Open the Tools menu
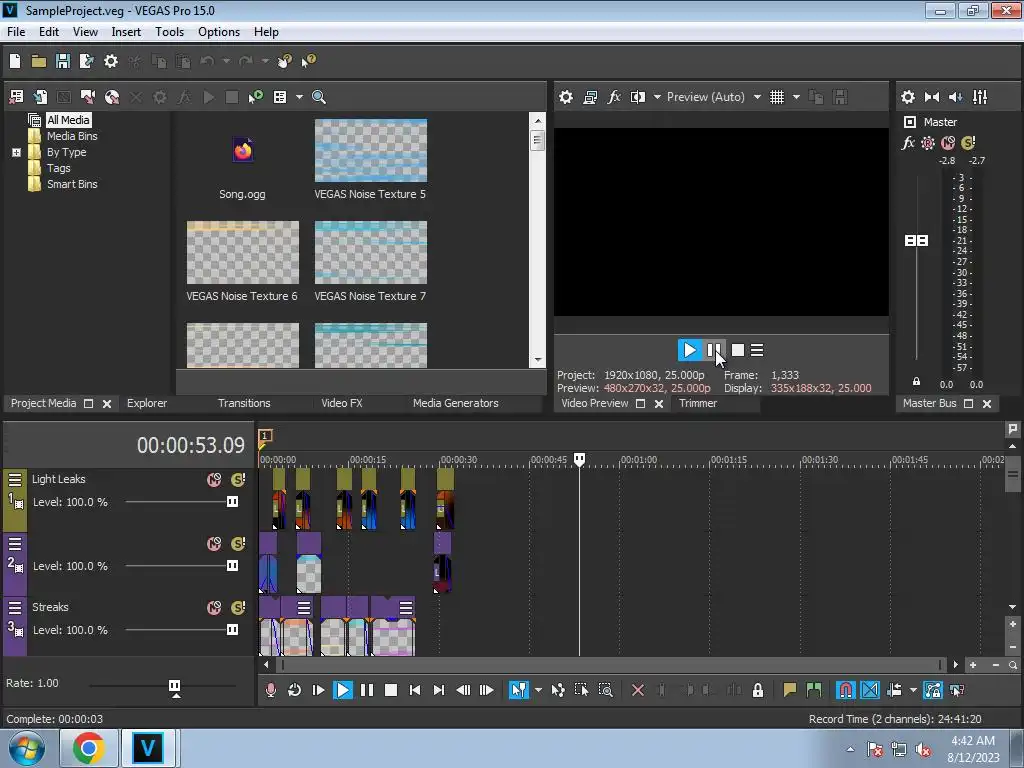Viewport: 1024px width, 768px height. click(x=169, y=31)
